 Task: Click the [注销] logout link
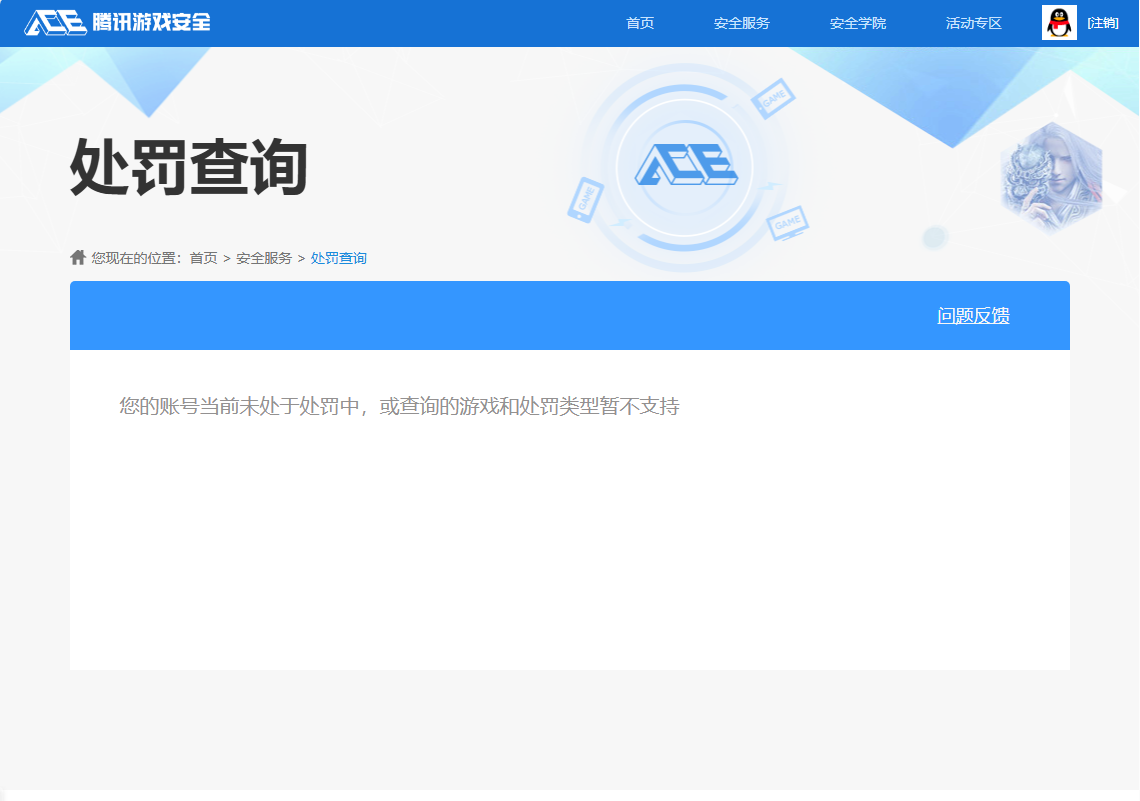click(1103, 22)
